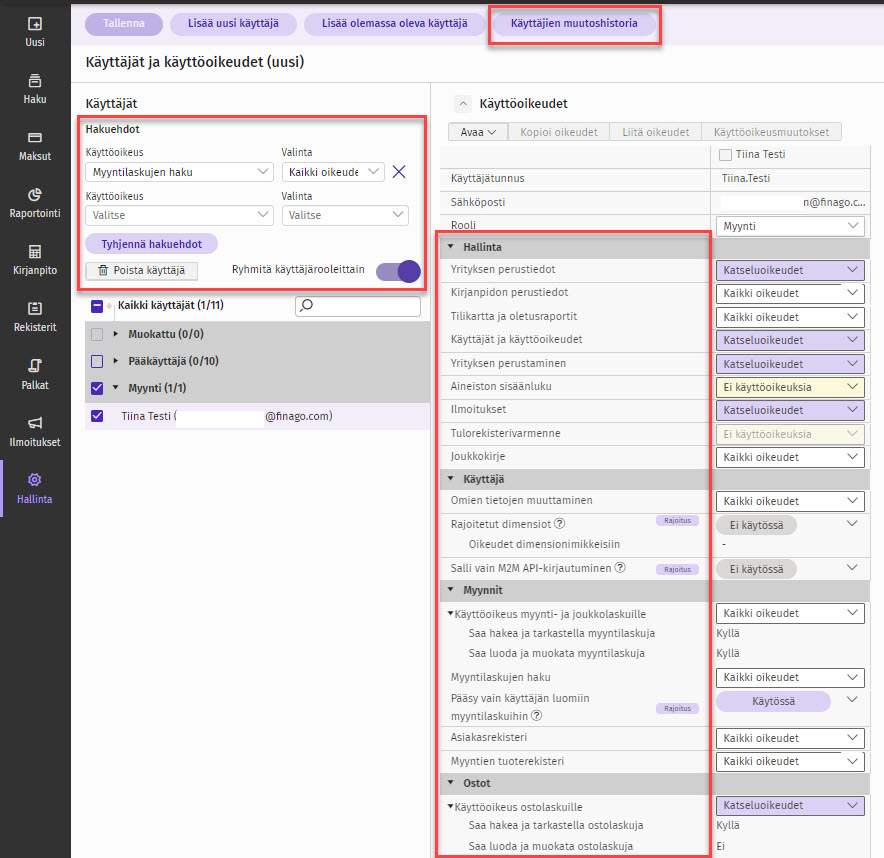This screenshot has width=884, height=858.
Task: Open Käyttöoikeusmuutokset toolbar item
Action: click(771, 132)
